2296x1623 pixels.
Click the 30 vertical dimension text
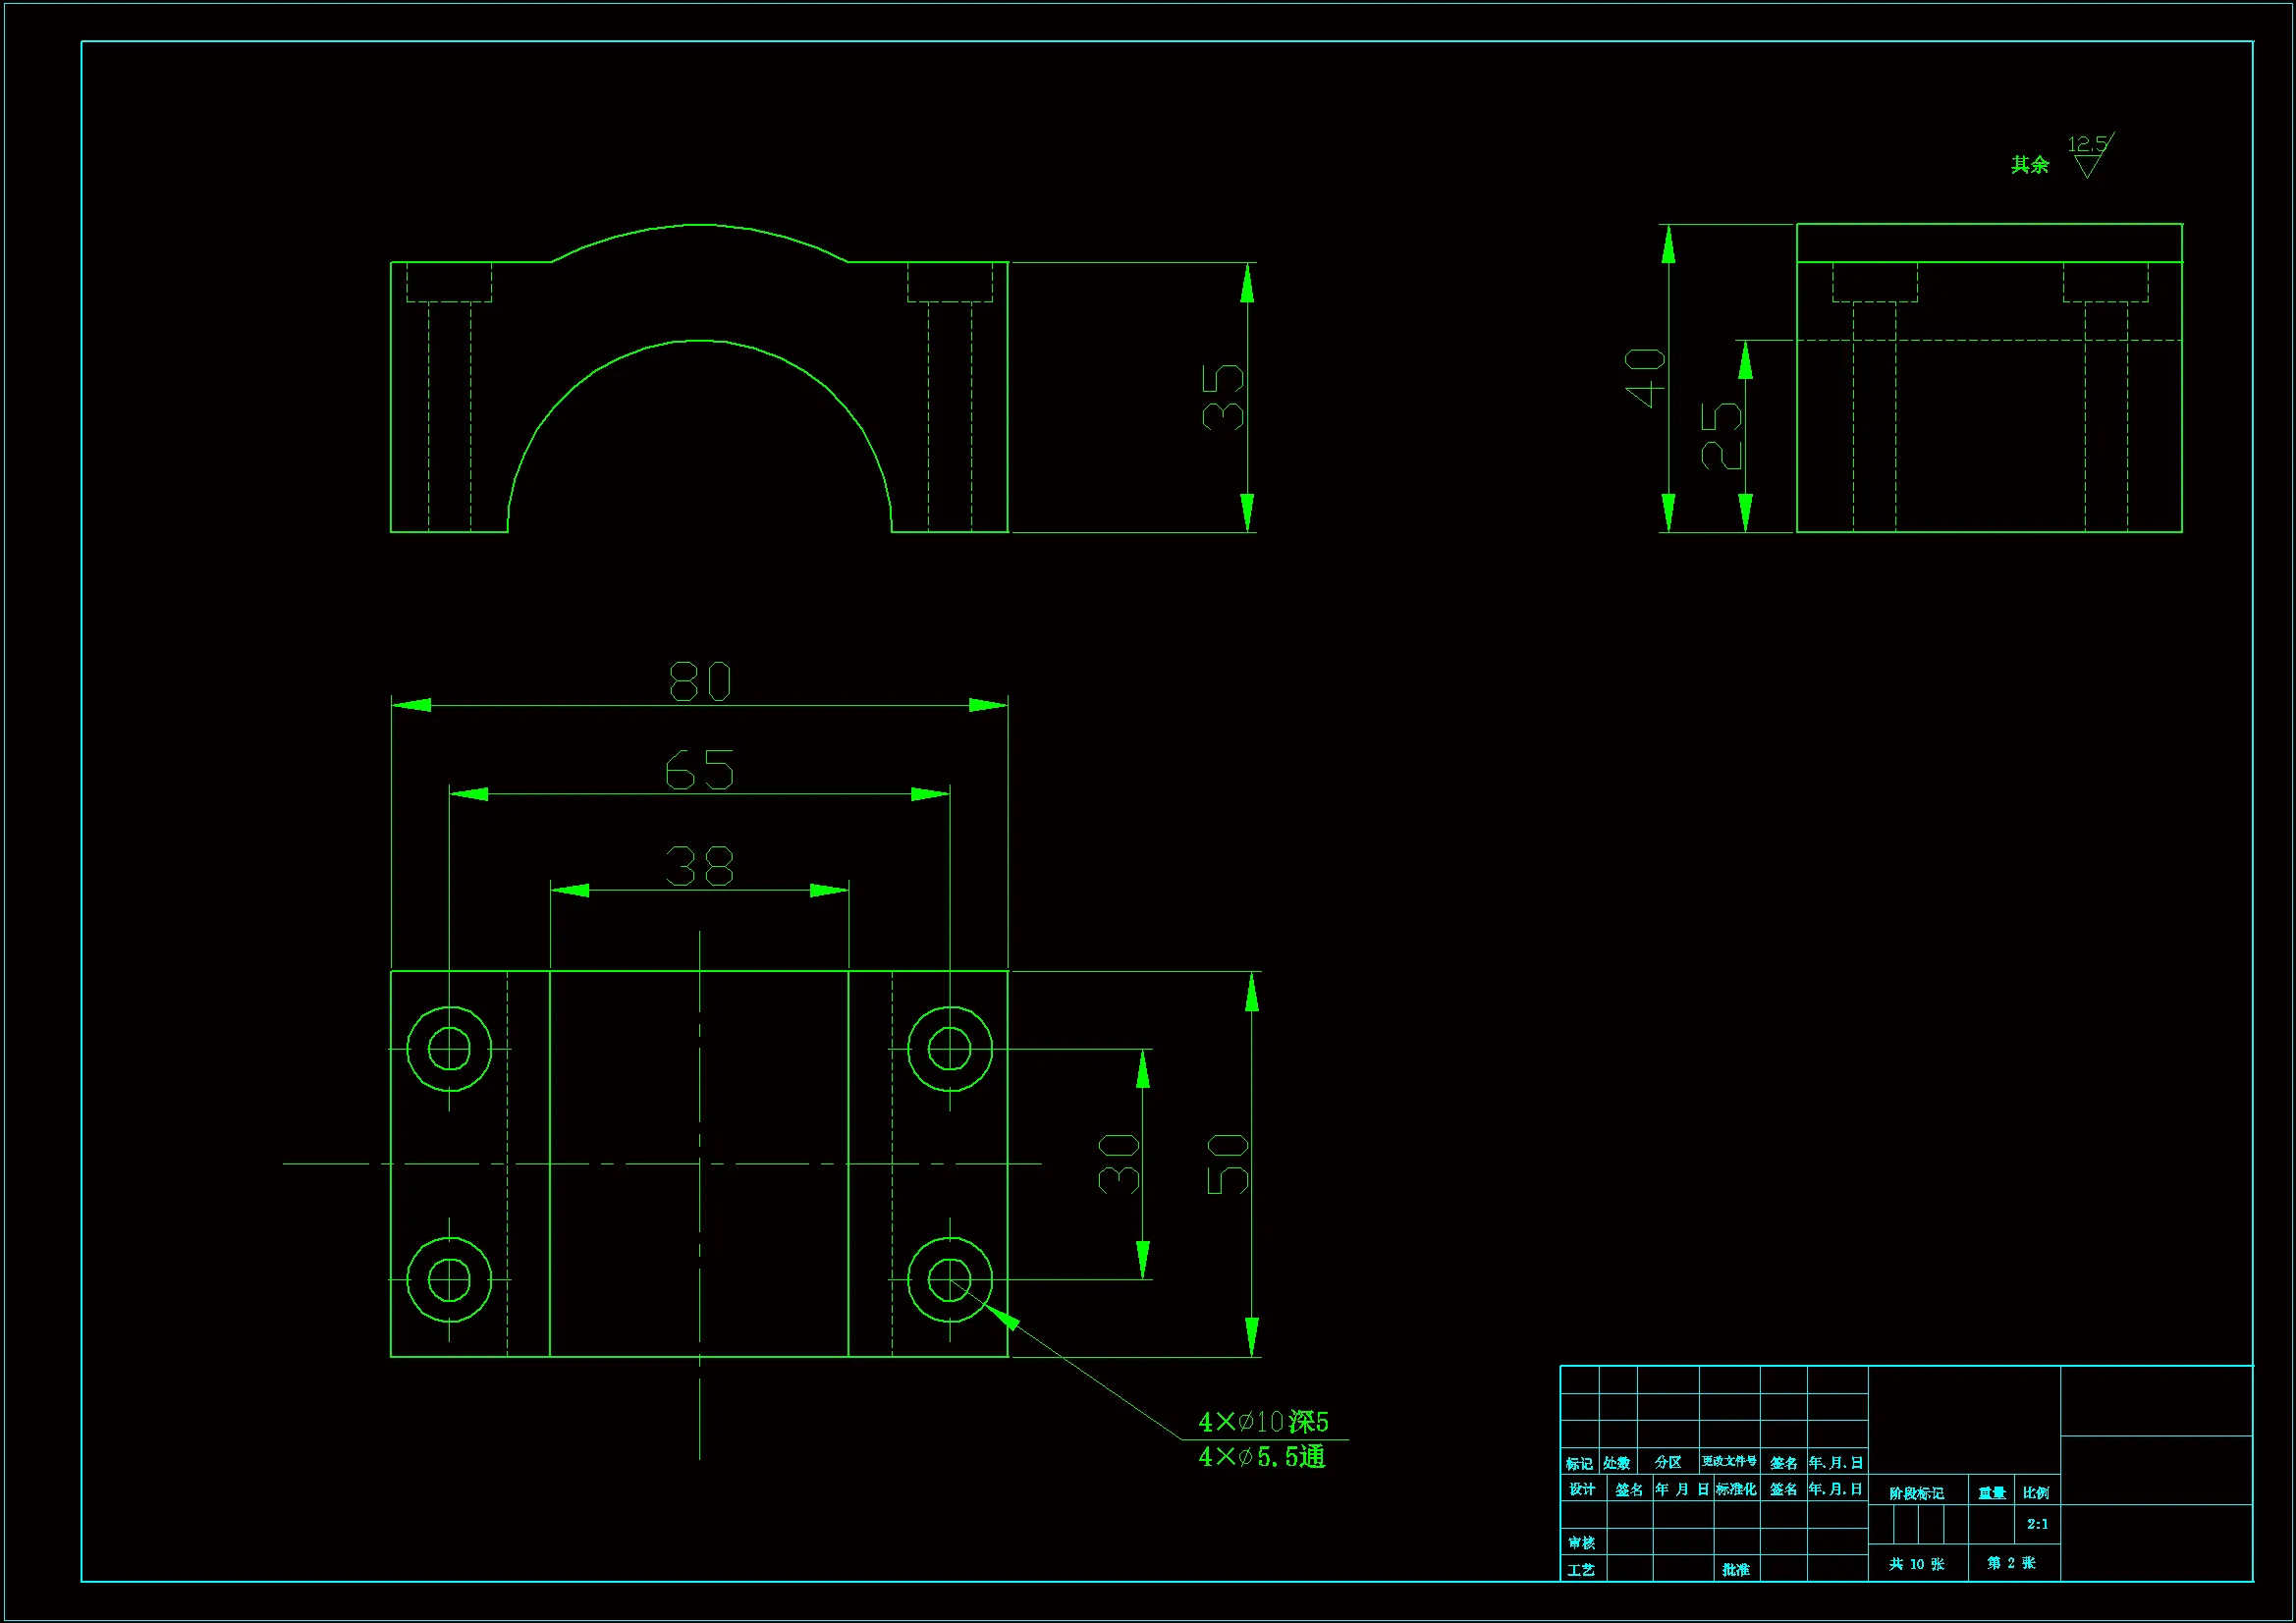coord(1118,1164)
